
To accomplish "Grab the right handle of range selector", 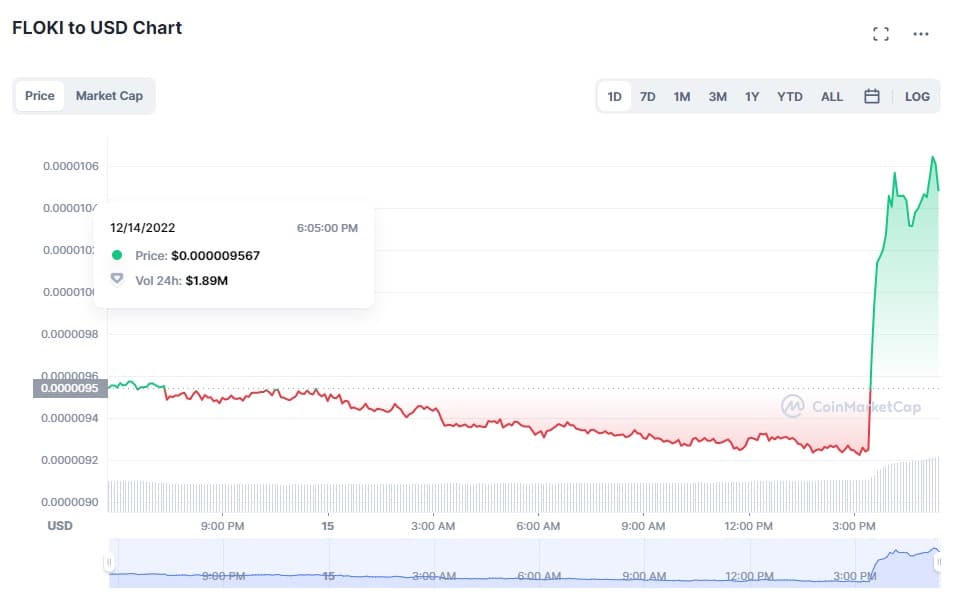I will pyautogui.click(x=938, y=562).
